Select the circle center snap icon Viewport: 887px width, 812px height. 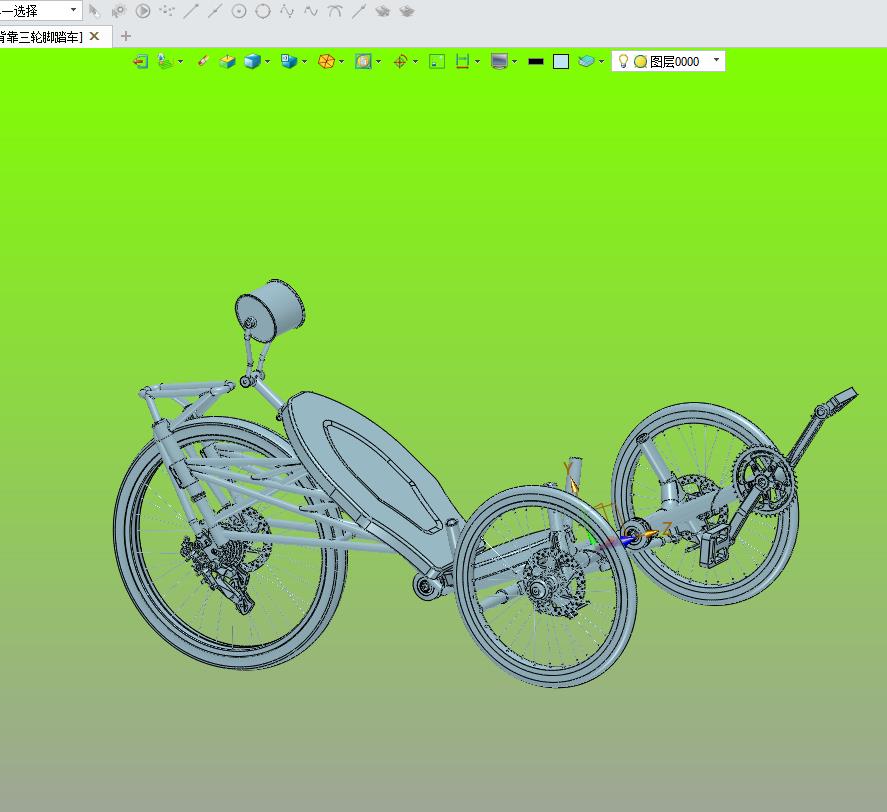coord(239,11)
